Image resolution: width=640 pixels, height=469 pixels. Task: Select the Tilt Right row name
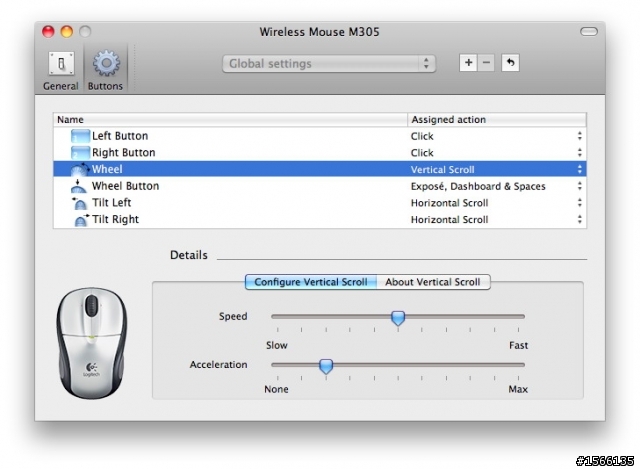(x=116, y=220)
